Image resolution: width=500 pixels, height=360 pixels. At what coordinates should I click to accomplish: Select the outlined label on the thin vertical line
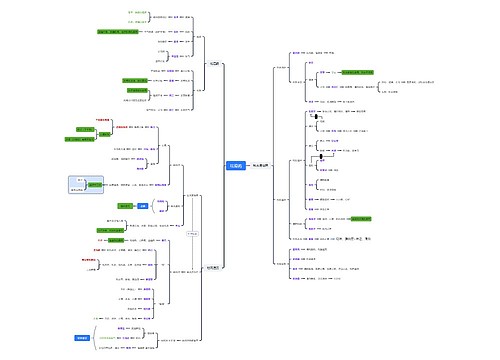point(192,234)
